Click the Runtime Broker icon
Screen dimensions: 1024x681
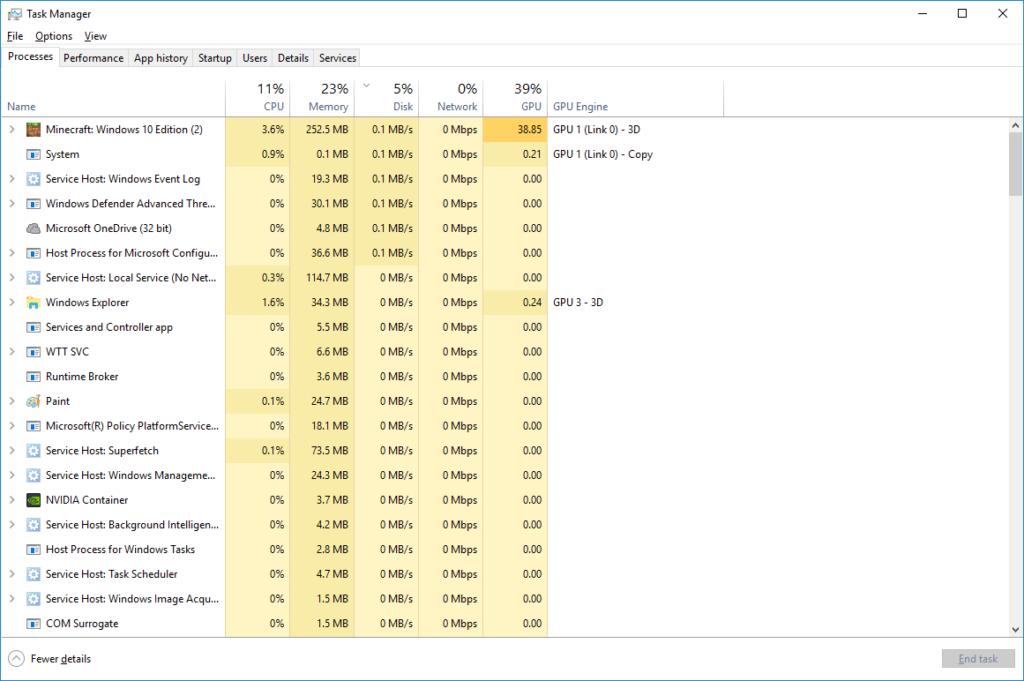pos(33,377)
